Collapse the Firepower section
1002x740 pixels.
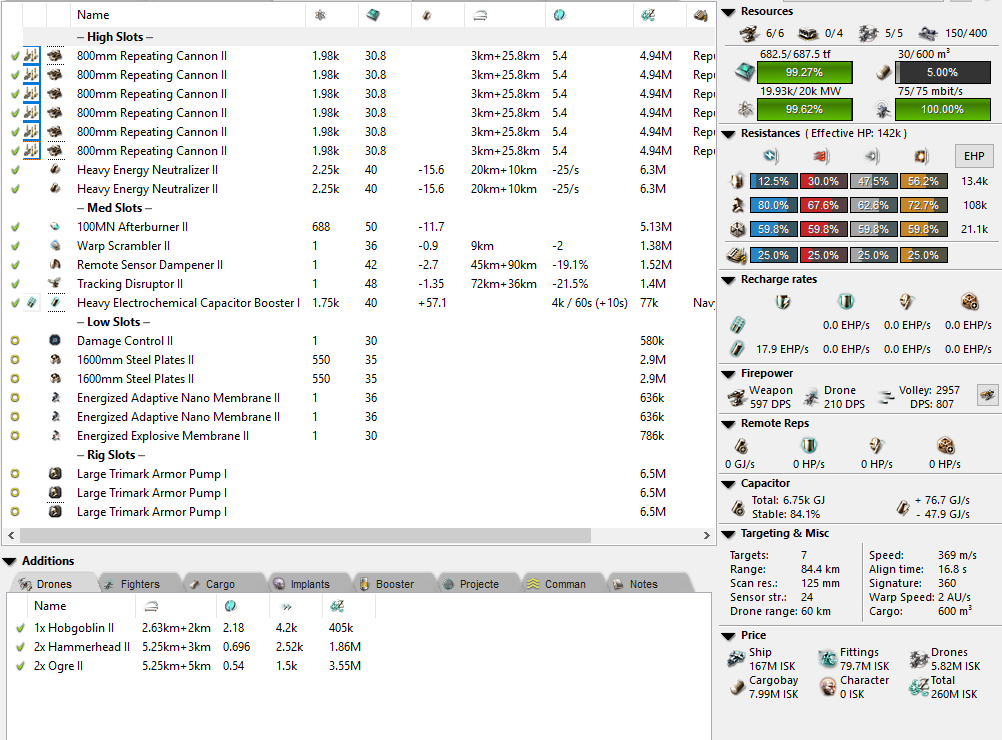(727, 373)
